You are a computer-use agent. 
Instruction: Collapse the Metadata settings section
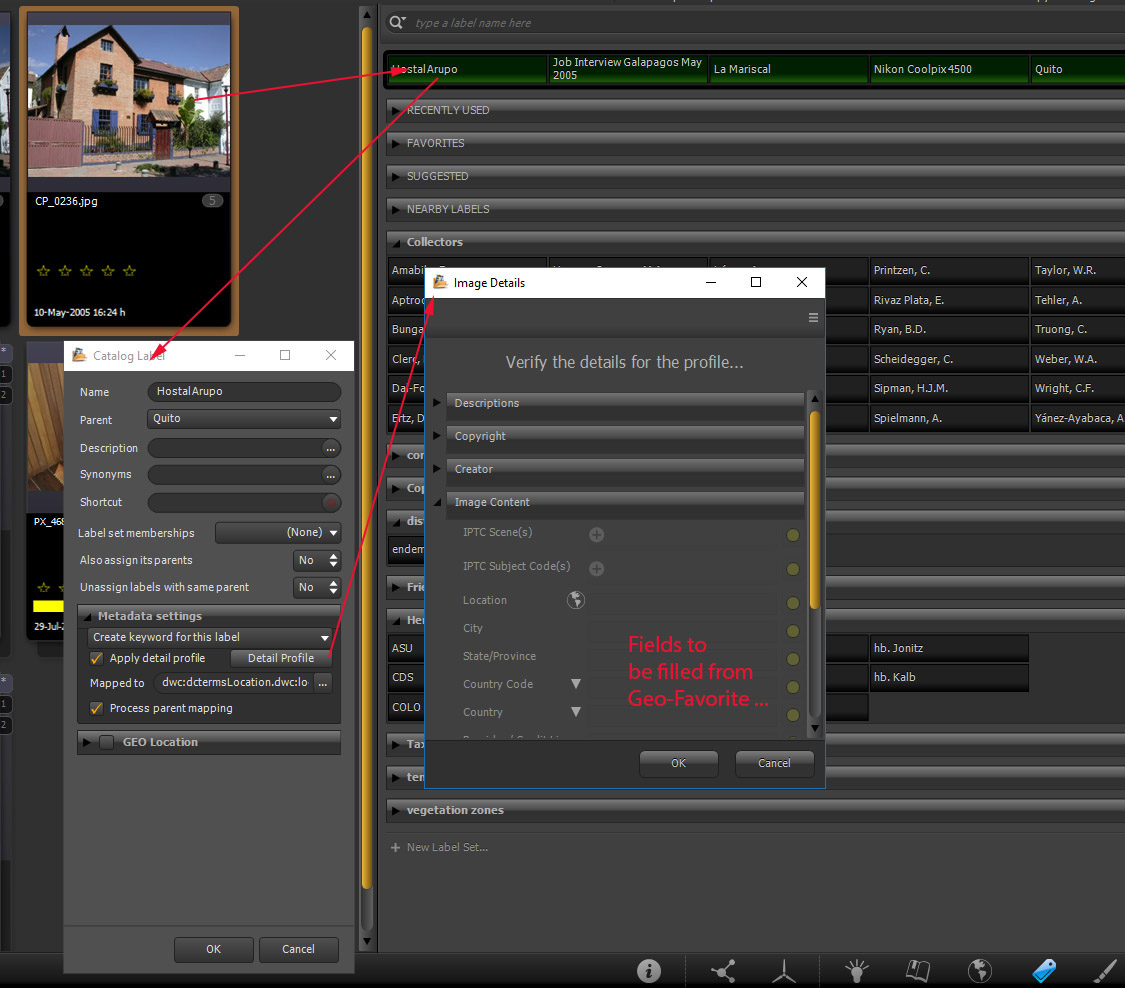point(87,616)
